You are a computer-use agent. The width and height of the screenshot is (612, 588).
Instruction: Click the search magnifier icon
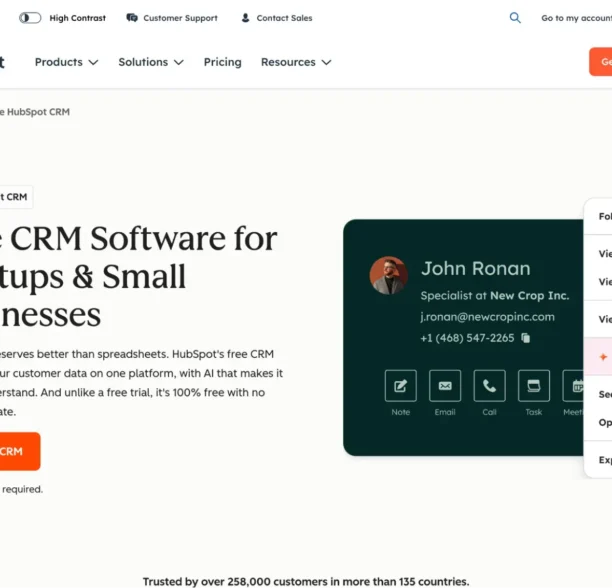(x=515, y=18)
